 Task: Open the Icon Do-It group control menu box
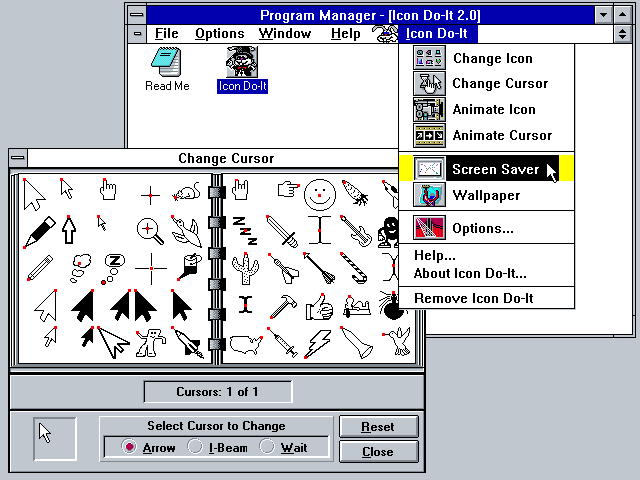[138, 34]
